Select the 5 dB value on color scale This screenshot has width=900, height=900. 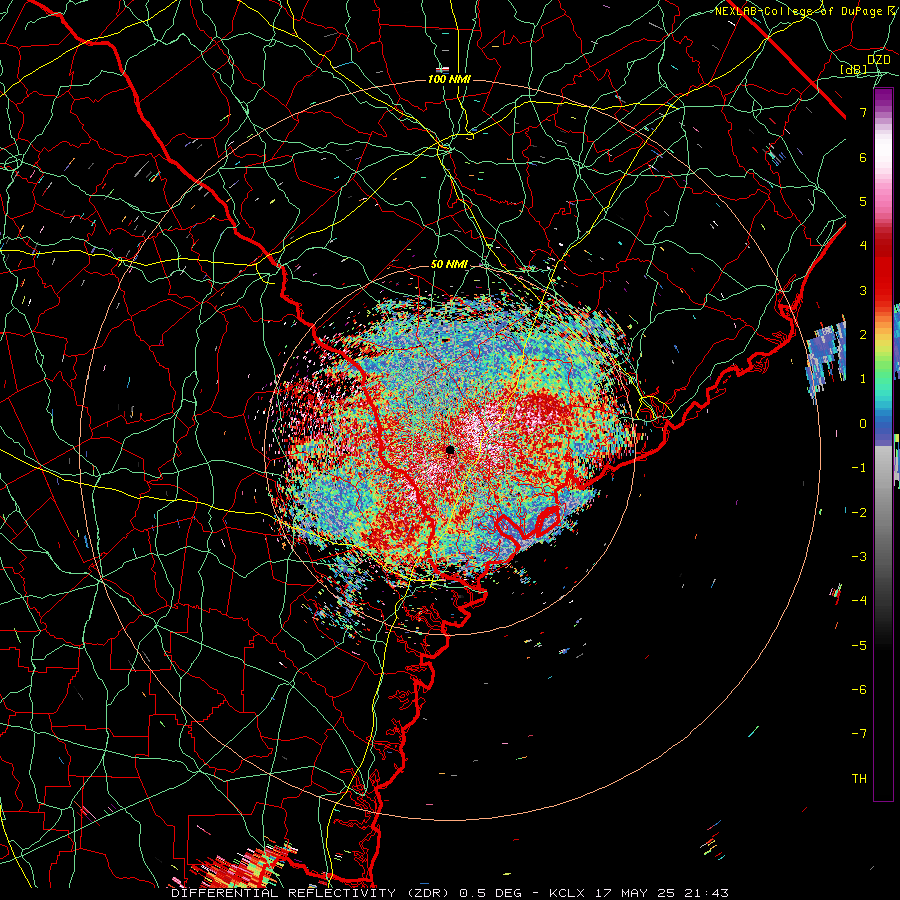(863, 201)
